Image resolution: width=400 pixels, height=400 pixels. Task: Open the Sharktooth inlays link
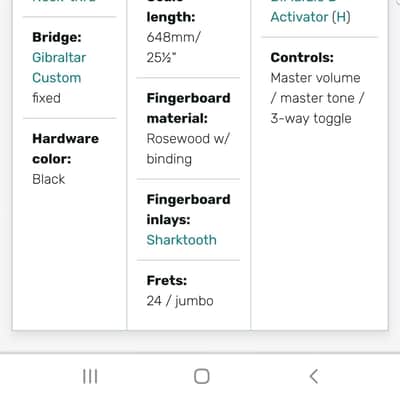181,240
